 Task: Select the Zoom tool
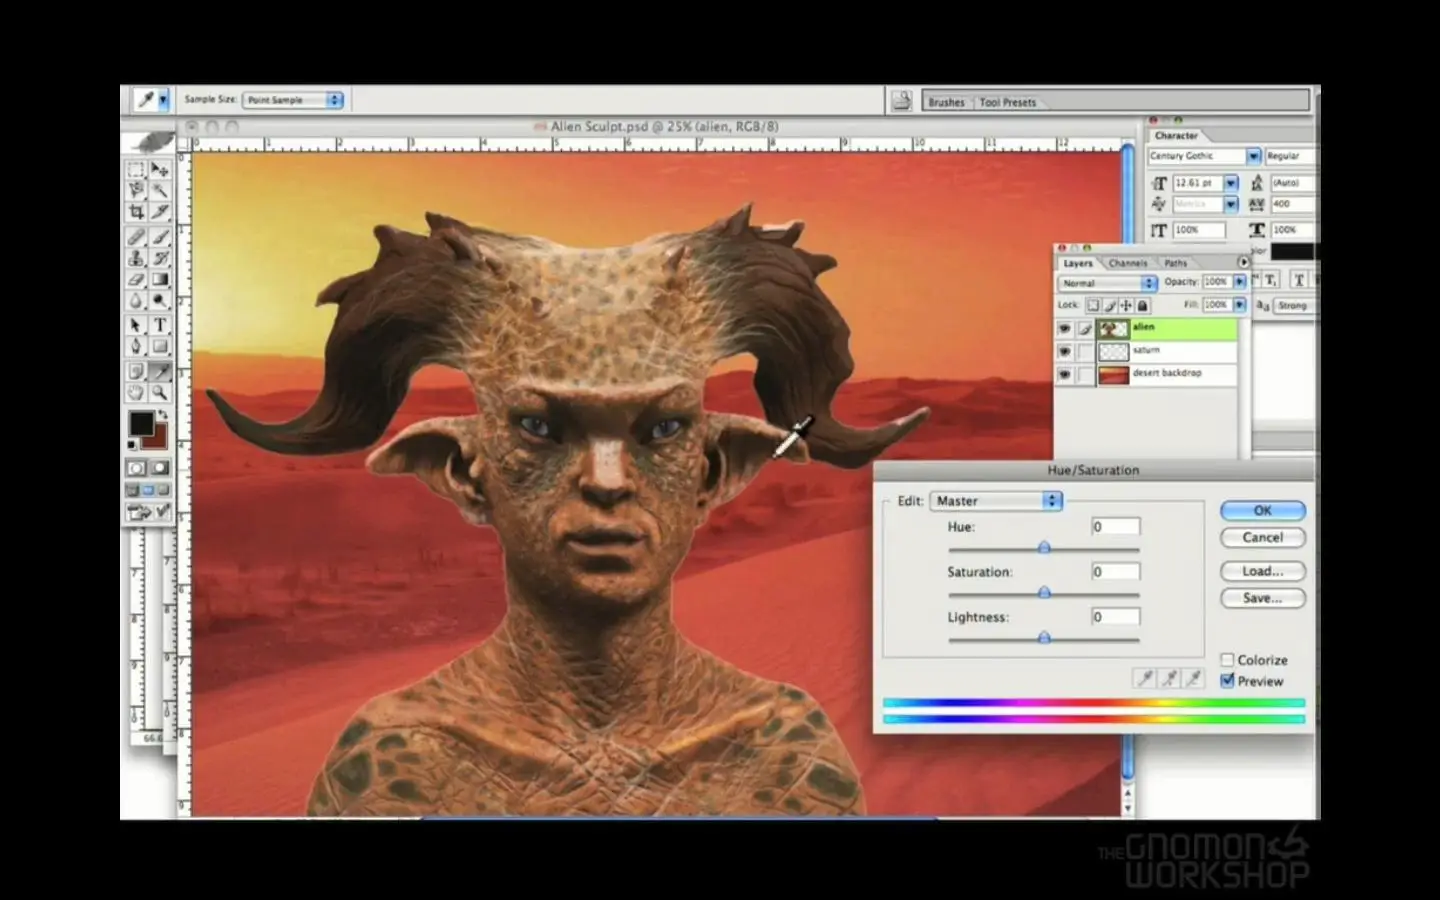pyautogui.click(x=160, y=393)
